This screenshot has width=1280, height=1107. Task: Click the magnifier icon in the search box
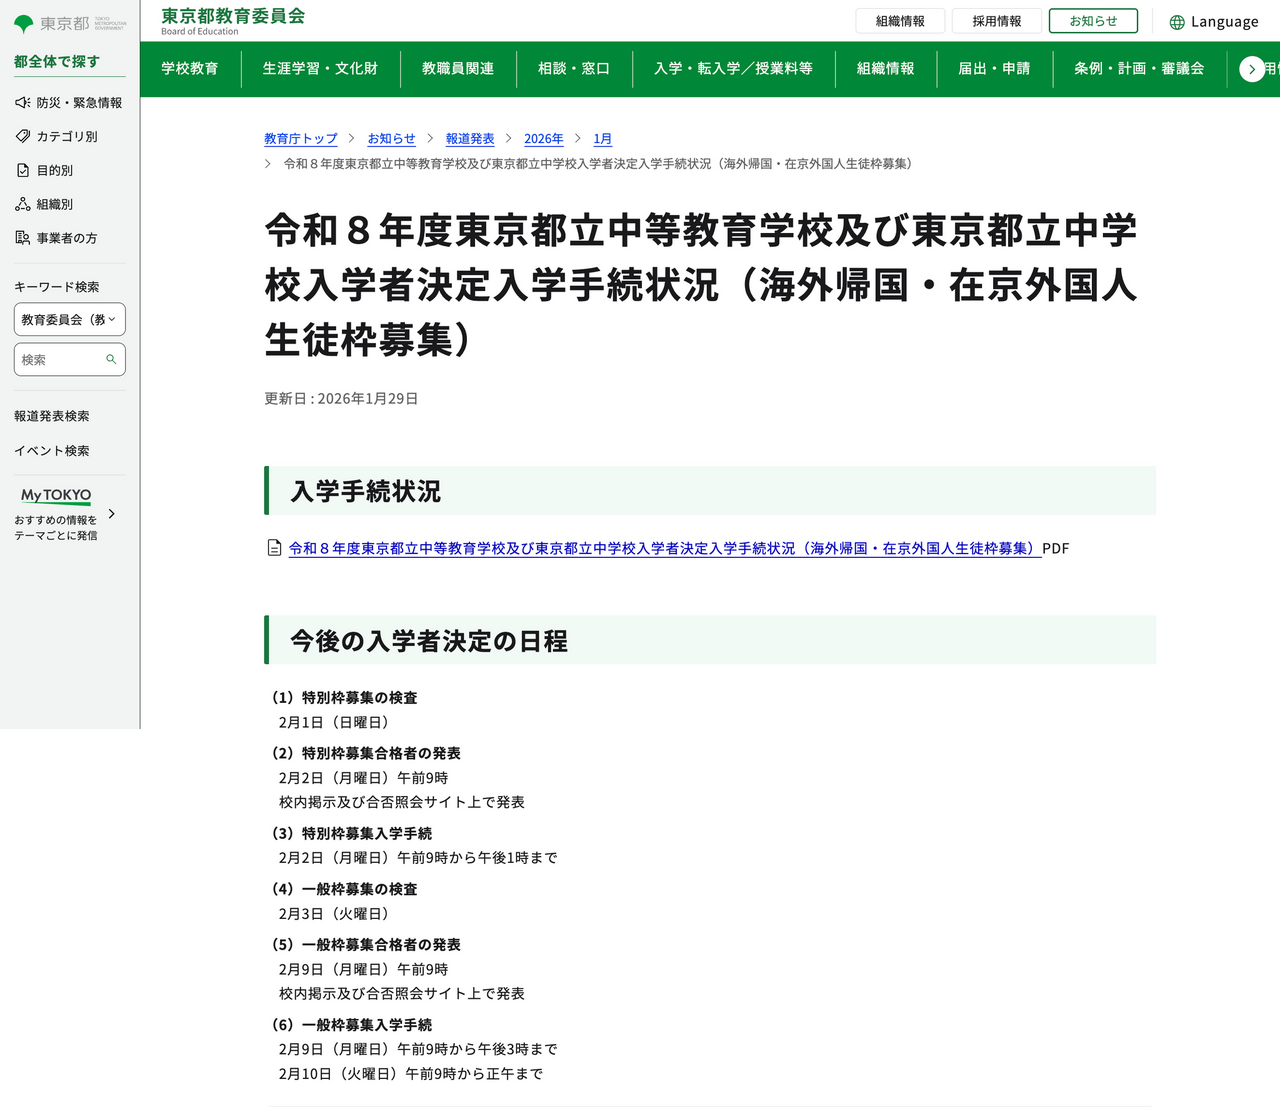(111, 359)
